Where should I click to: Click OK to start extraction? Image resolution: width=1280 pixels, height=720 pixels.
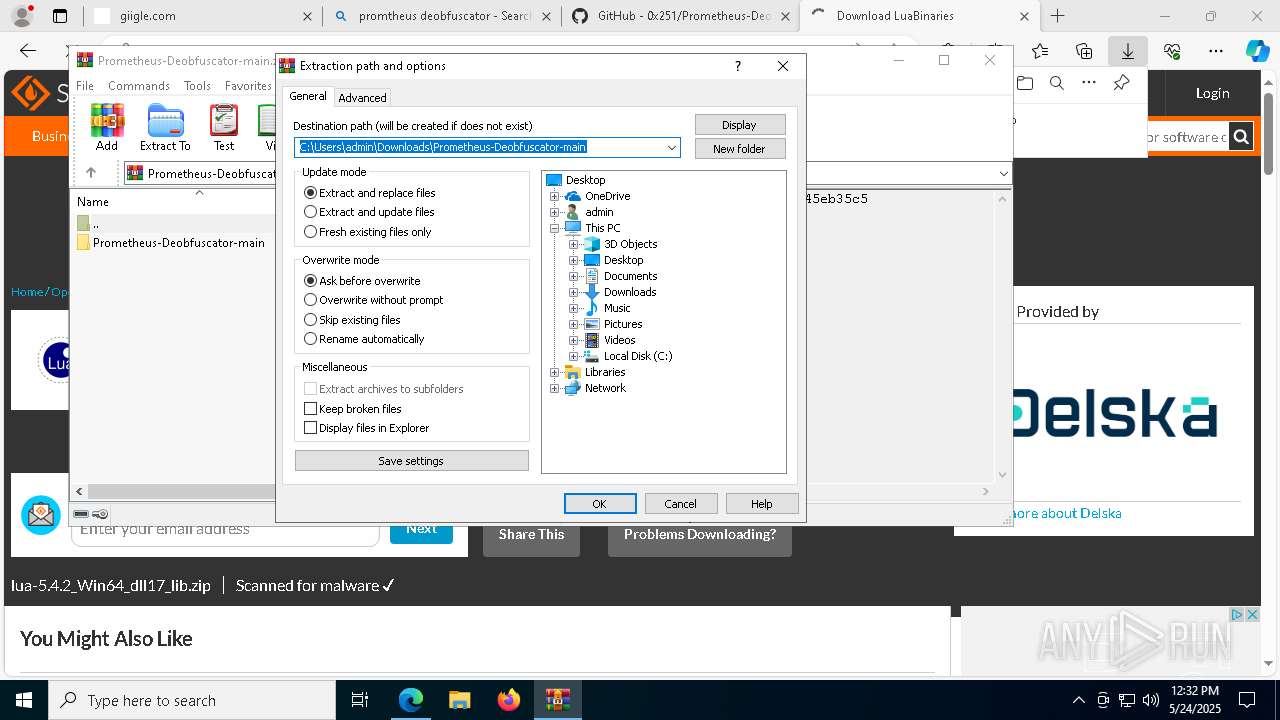coord(600,504)
